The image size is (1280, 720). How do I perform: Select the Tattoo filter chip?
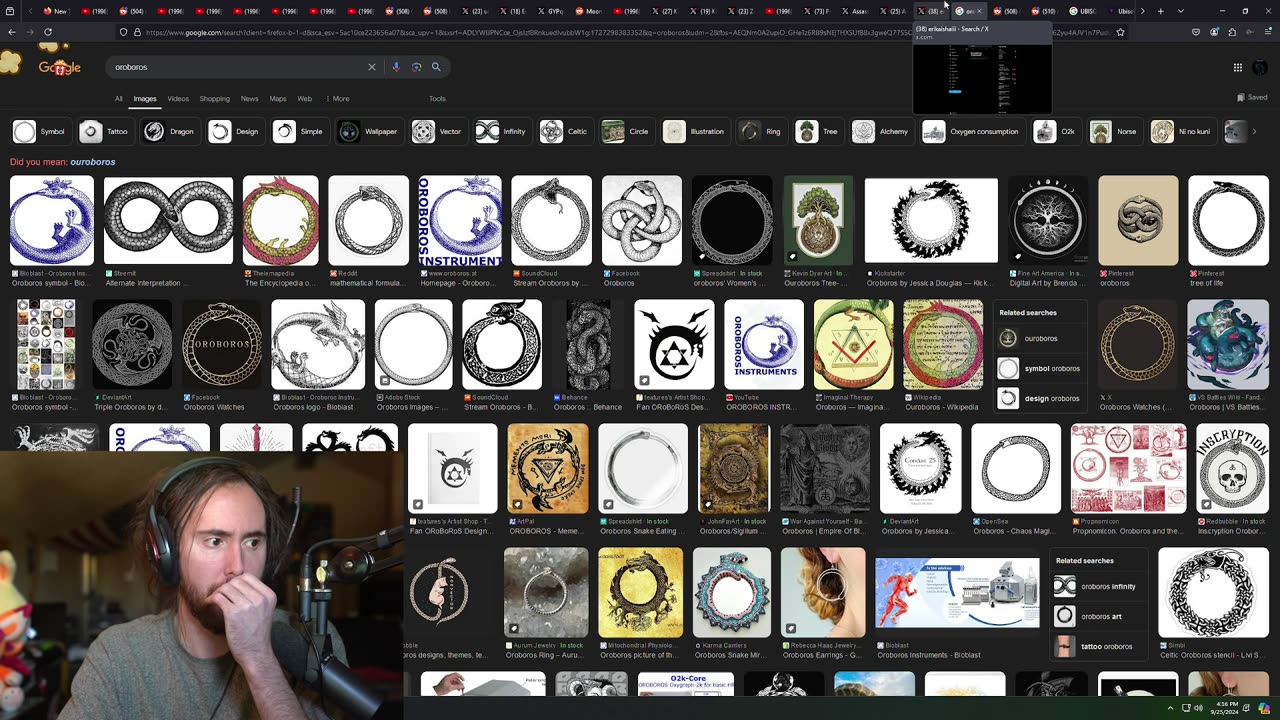tap(104, 131)
